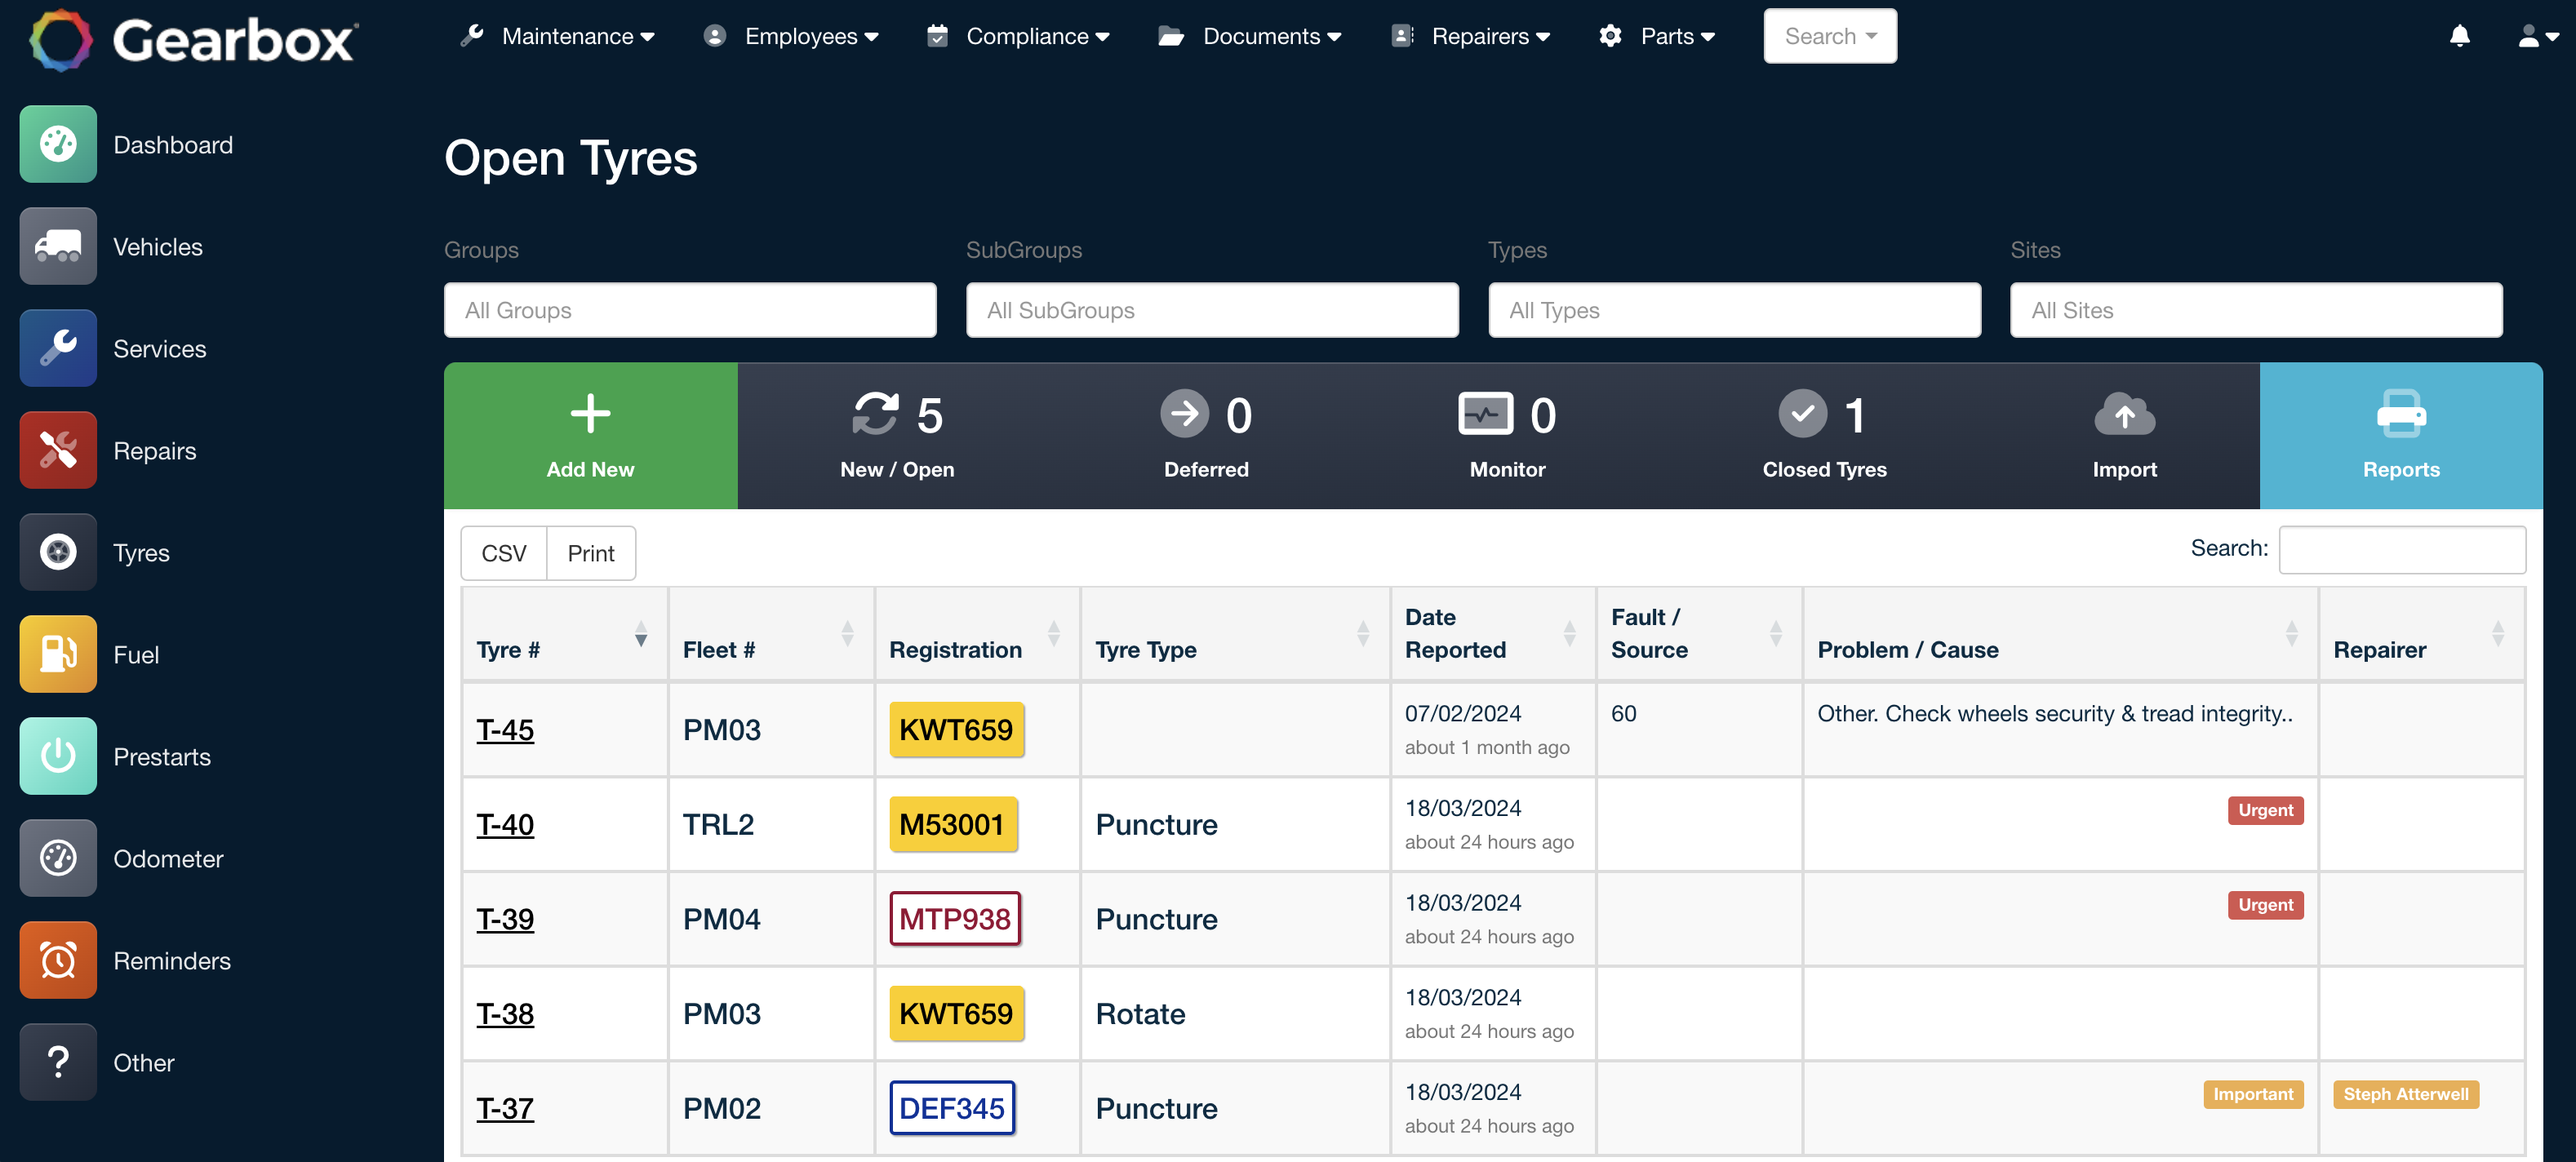
Task: Click the table Search input field
Action: [2401, 549]
